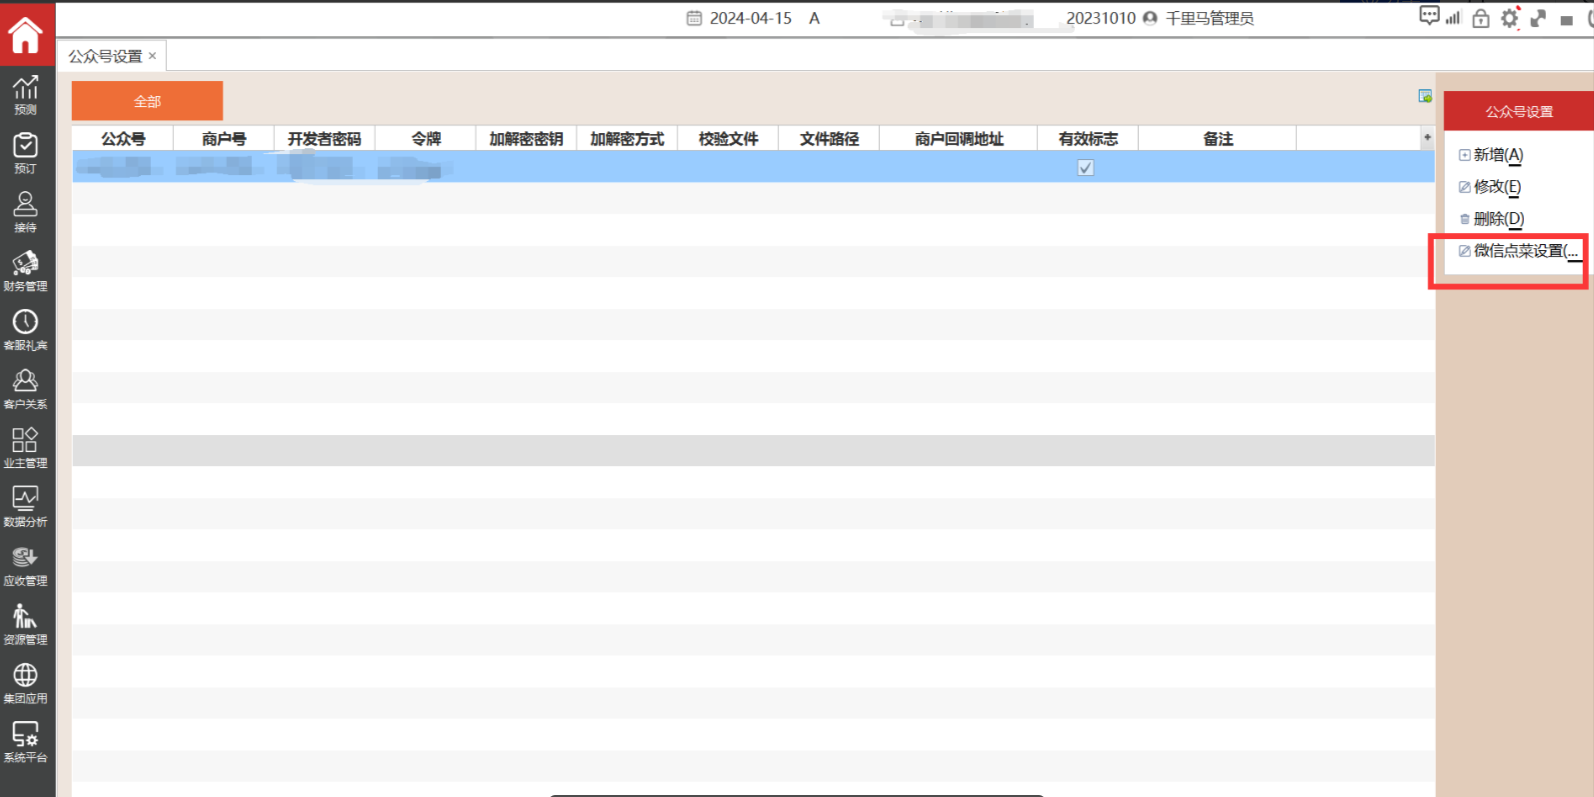Click the 全部 orange filter button
Viewport: 1594px width, 797px height.
[147, 101]
